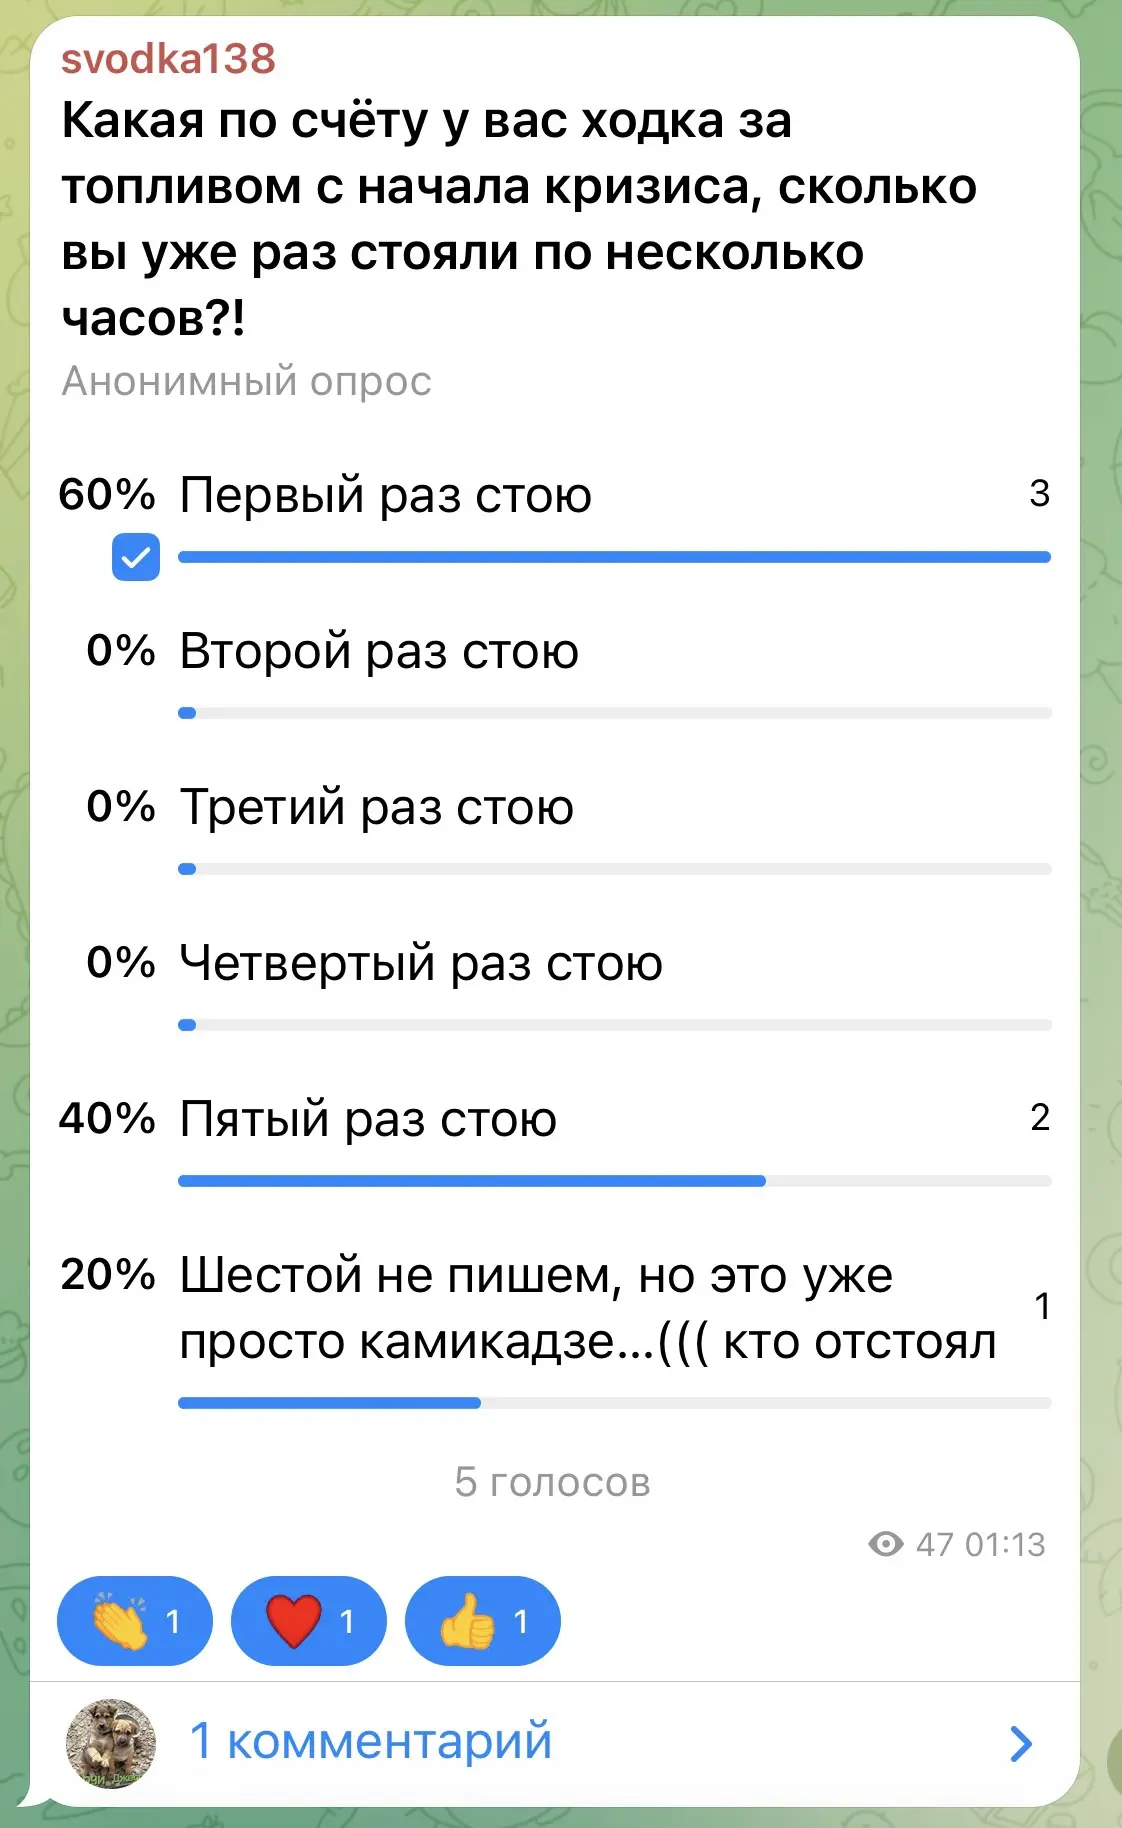Click the 40% result progress bar
This screenshot has width=1122, height=1828.
(614, 1181)
